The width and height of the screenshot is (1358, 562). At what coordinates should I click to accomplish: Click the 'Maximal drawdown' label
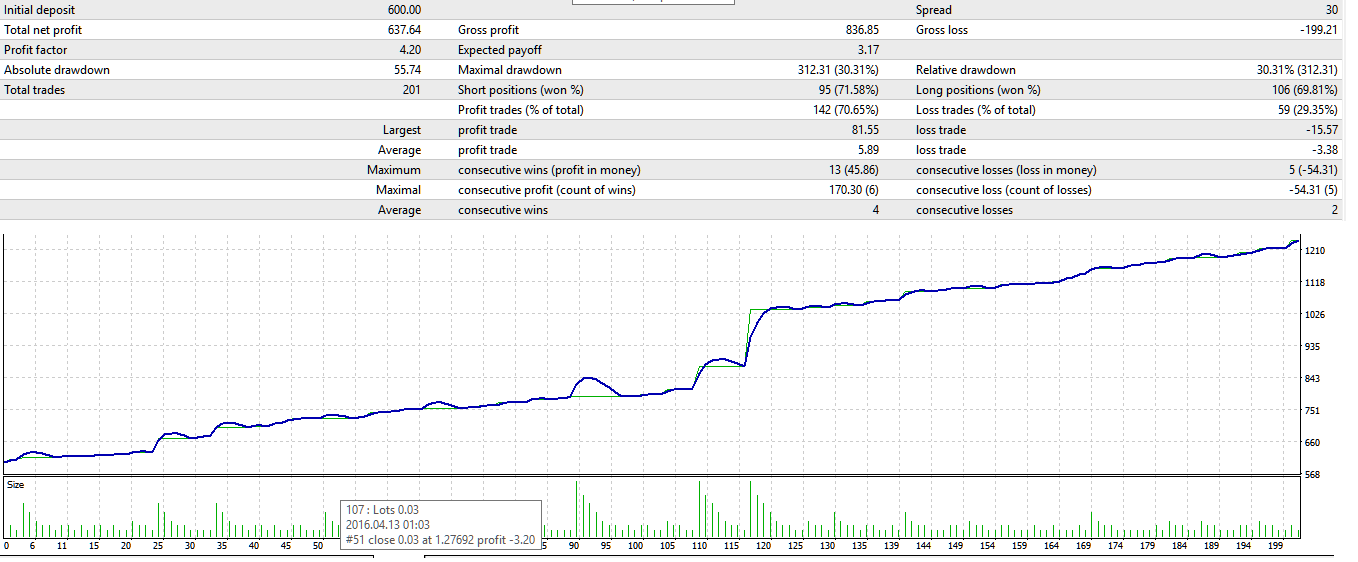click(x=509, y=70)
